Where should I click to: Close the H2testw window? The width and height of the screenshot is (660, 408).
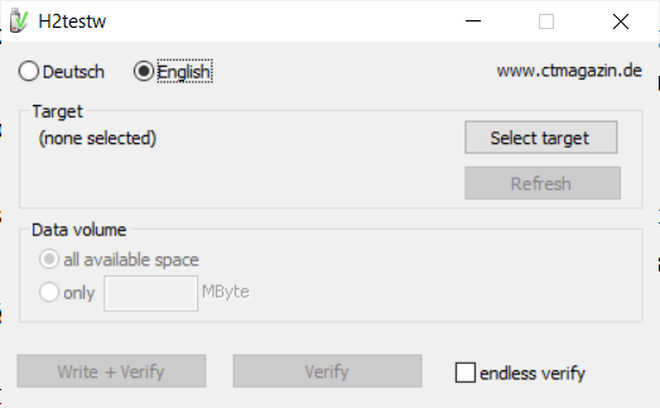[x=620, y=21]
